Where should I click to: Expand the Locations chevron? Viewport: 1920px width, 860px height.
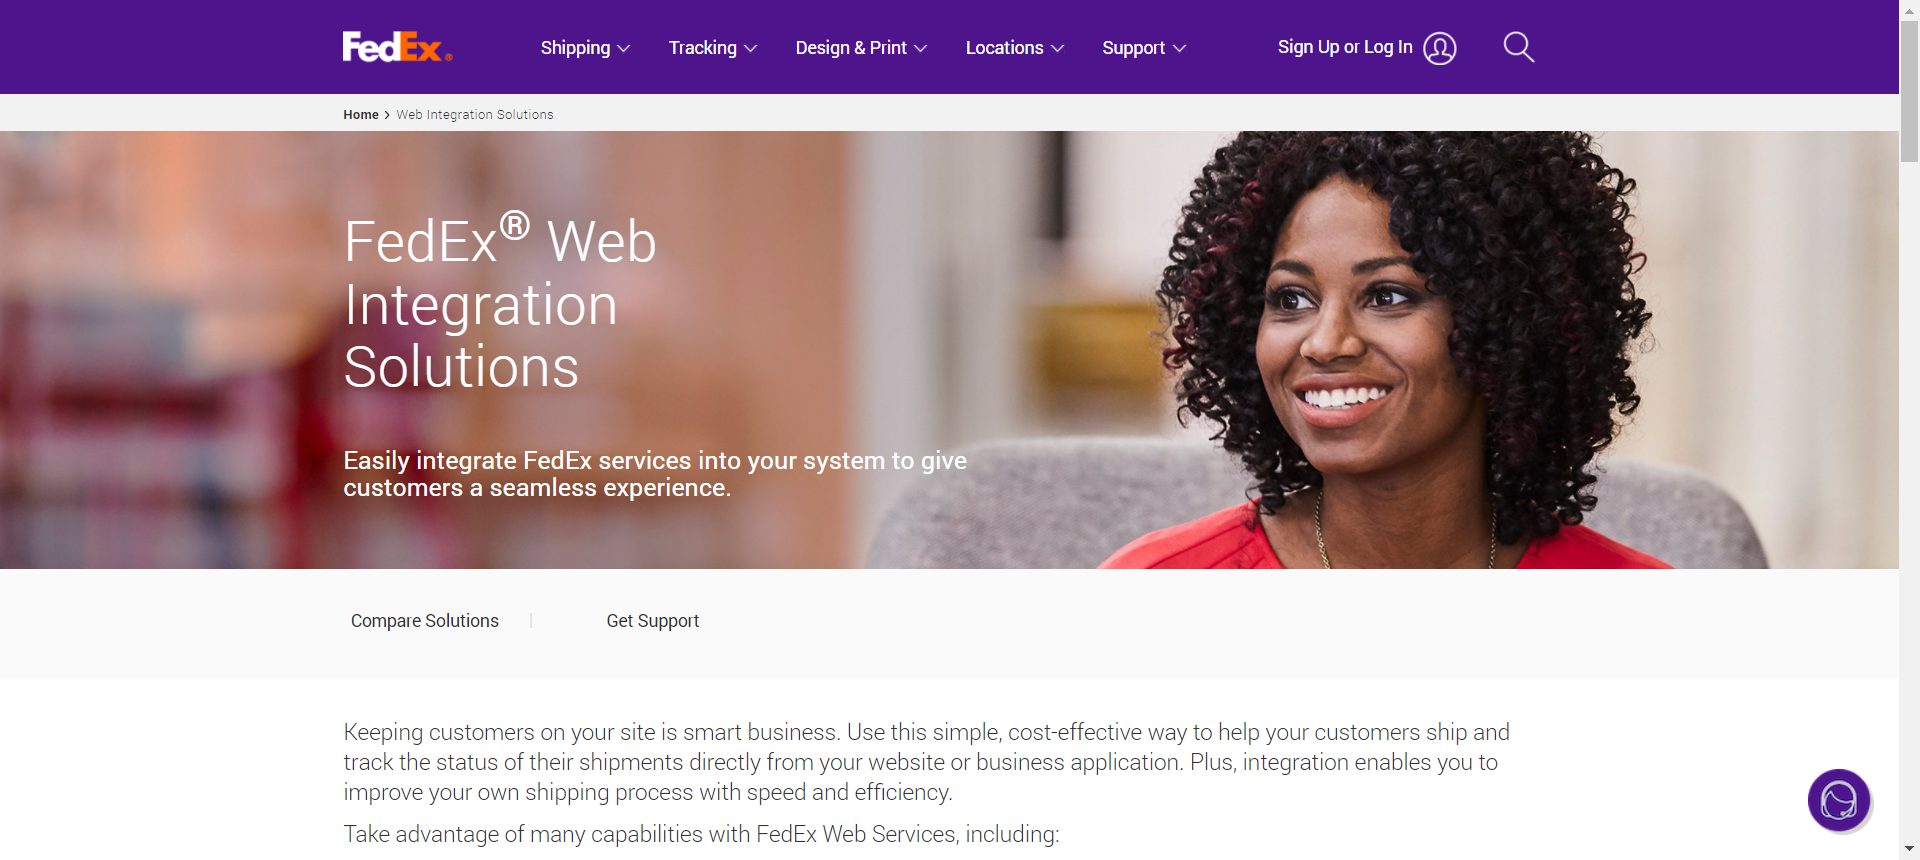pos(1057,48)
